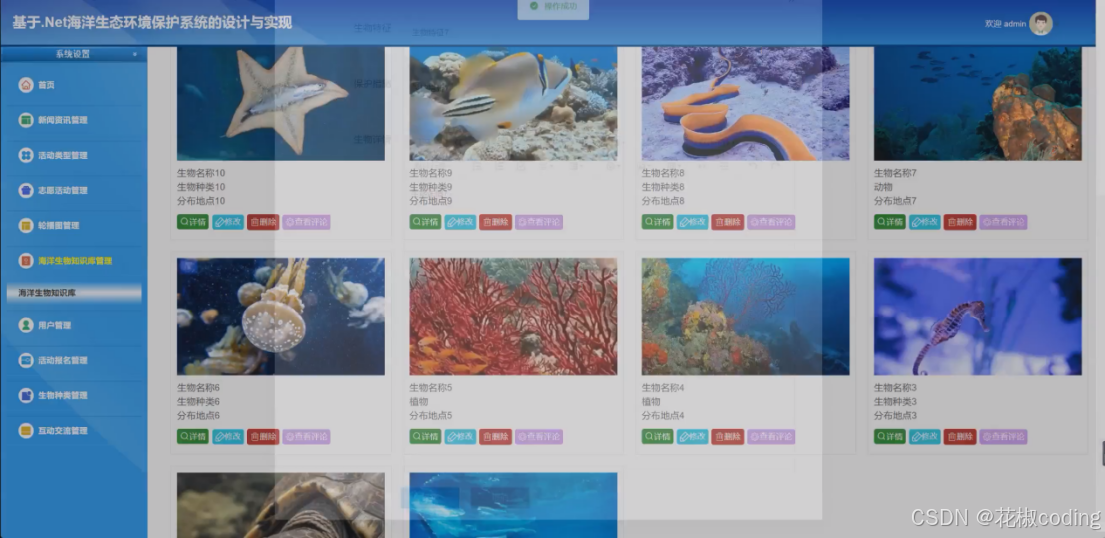Click the 新闻资讯管理 sidebar icon
The image size is (1105, 538).
pos(26,120)
